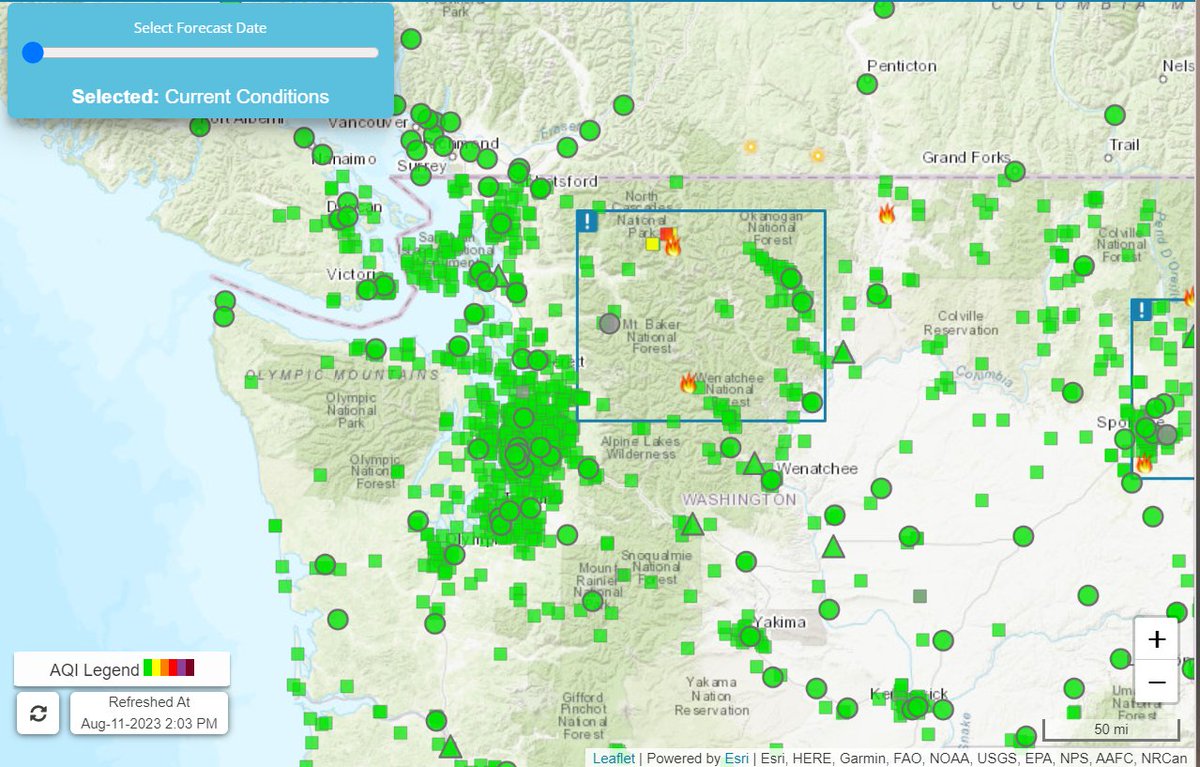Screen dimensions: 1200x767
Task: Click the Penticton city label
Action: (902, 66)
